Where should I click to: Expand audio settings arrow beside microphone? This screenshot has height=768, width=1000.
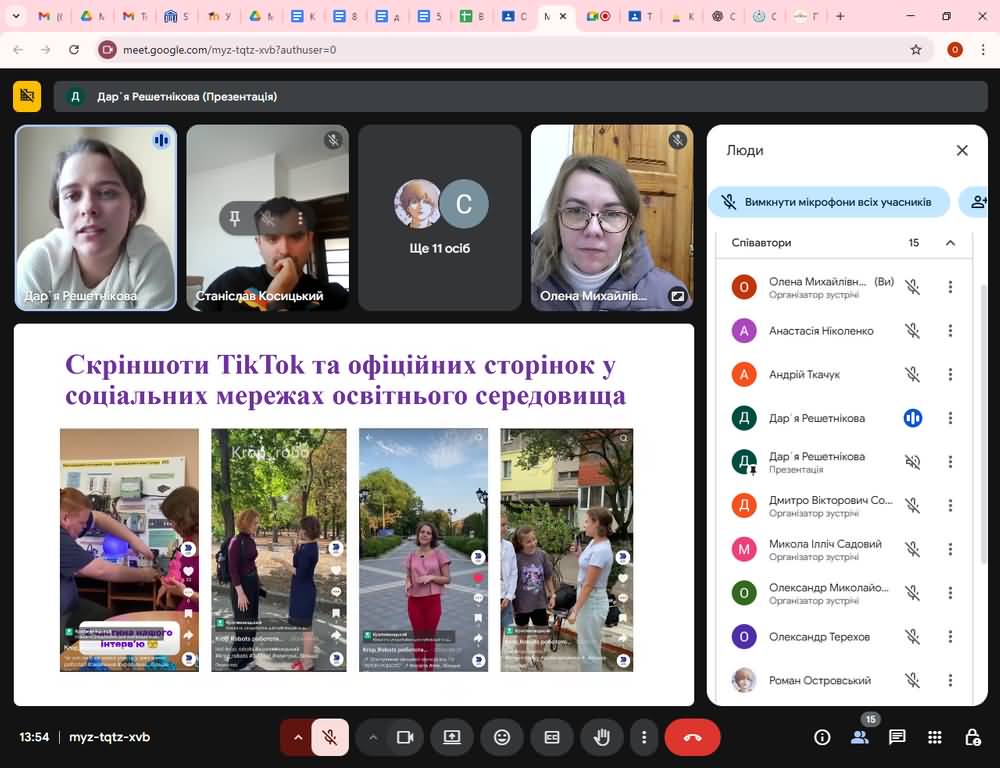297,737
